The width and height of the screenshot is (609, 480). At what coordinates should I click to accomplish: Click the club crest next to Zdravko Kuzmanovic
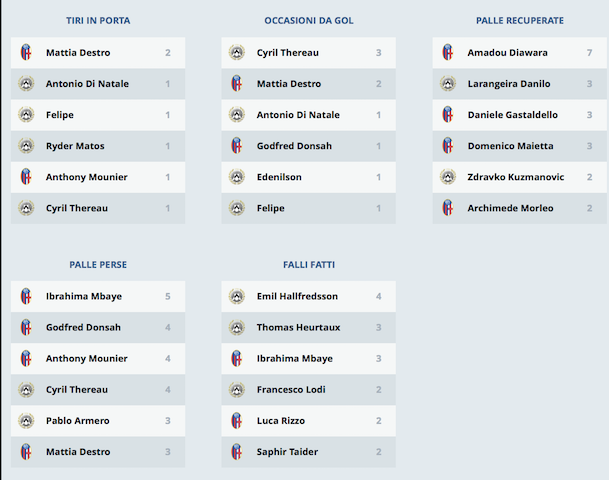pyautogui.click(x=448, y=177)
